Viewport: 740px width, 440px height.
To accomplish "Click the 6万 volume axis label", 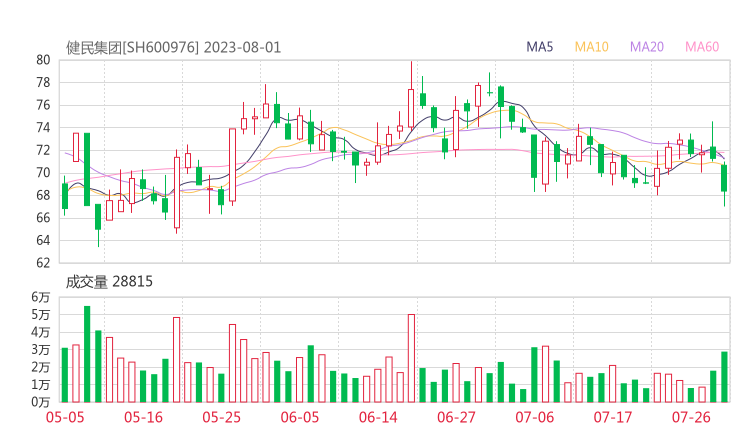I will tap(41, 297).
